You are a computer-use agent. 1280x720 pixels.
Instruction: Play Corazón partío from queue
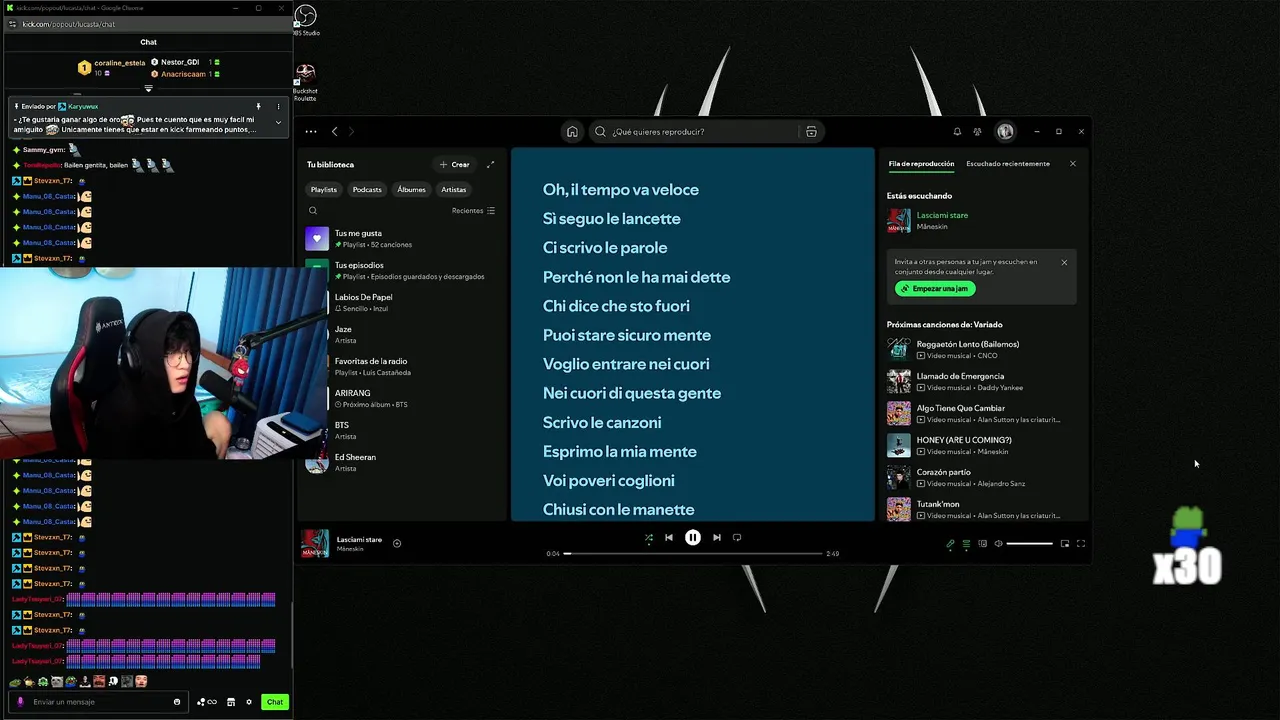tap(982, 477)
